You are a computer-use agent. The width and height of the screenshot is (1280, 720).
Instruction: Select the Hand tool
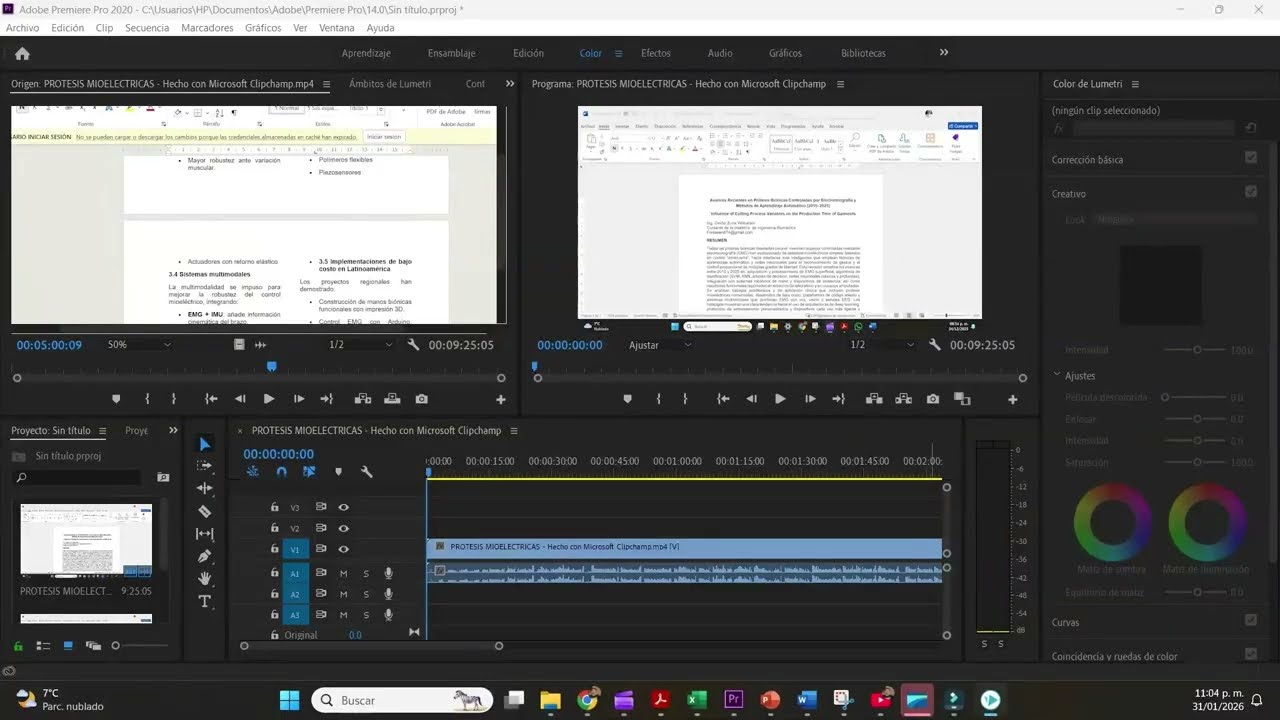click(x=205, y=578)
